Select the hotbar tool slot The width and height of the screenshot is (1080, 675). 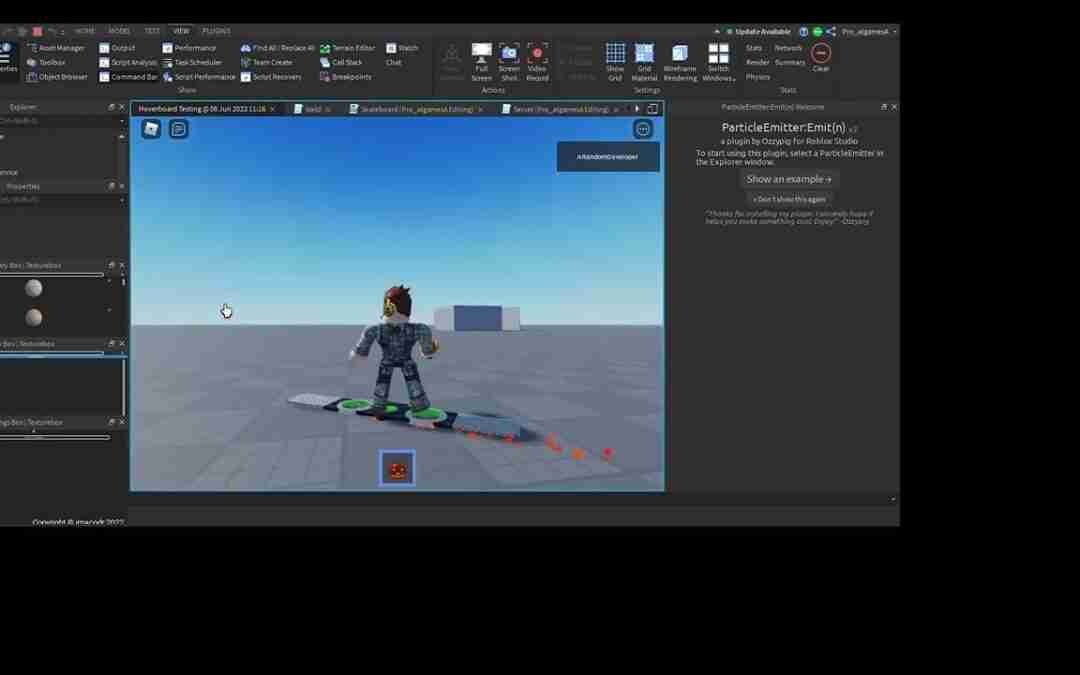[x=397, y=469]
